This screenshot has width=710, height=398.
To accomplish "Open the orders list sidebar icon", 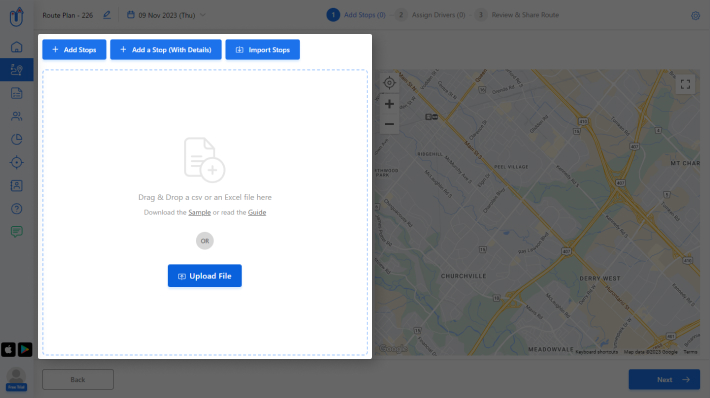I will [x=16, y=93].
